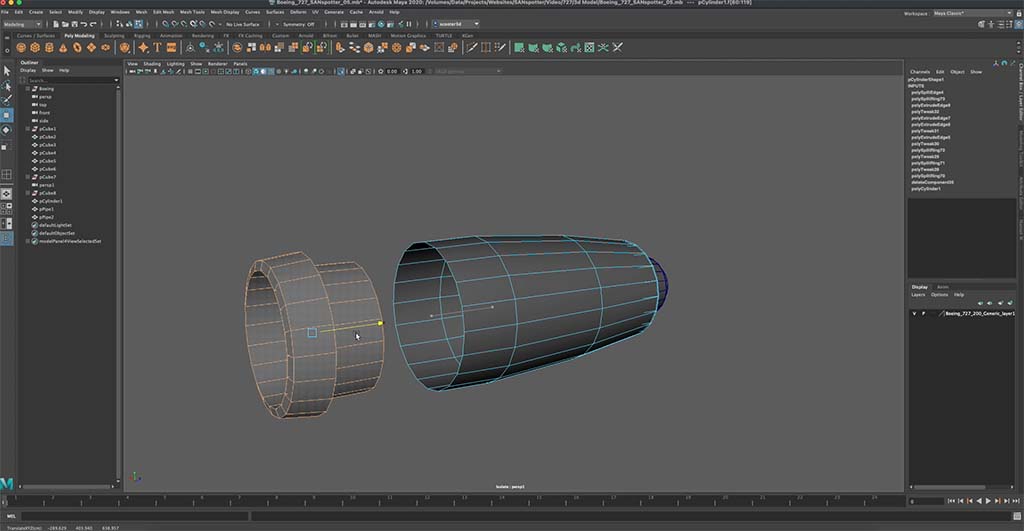Select polyExtrudeEdge7 in channel box inputs
This screenshot has height=531, width=1024.
coord(929,118)
